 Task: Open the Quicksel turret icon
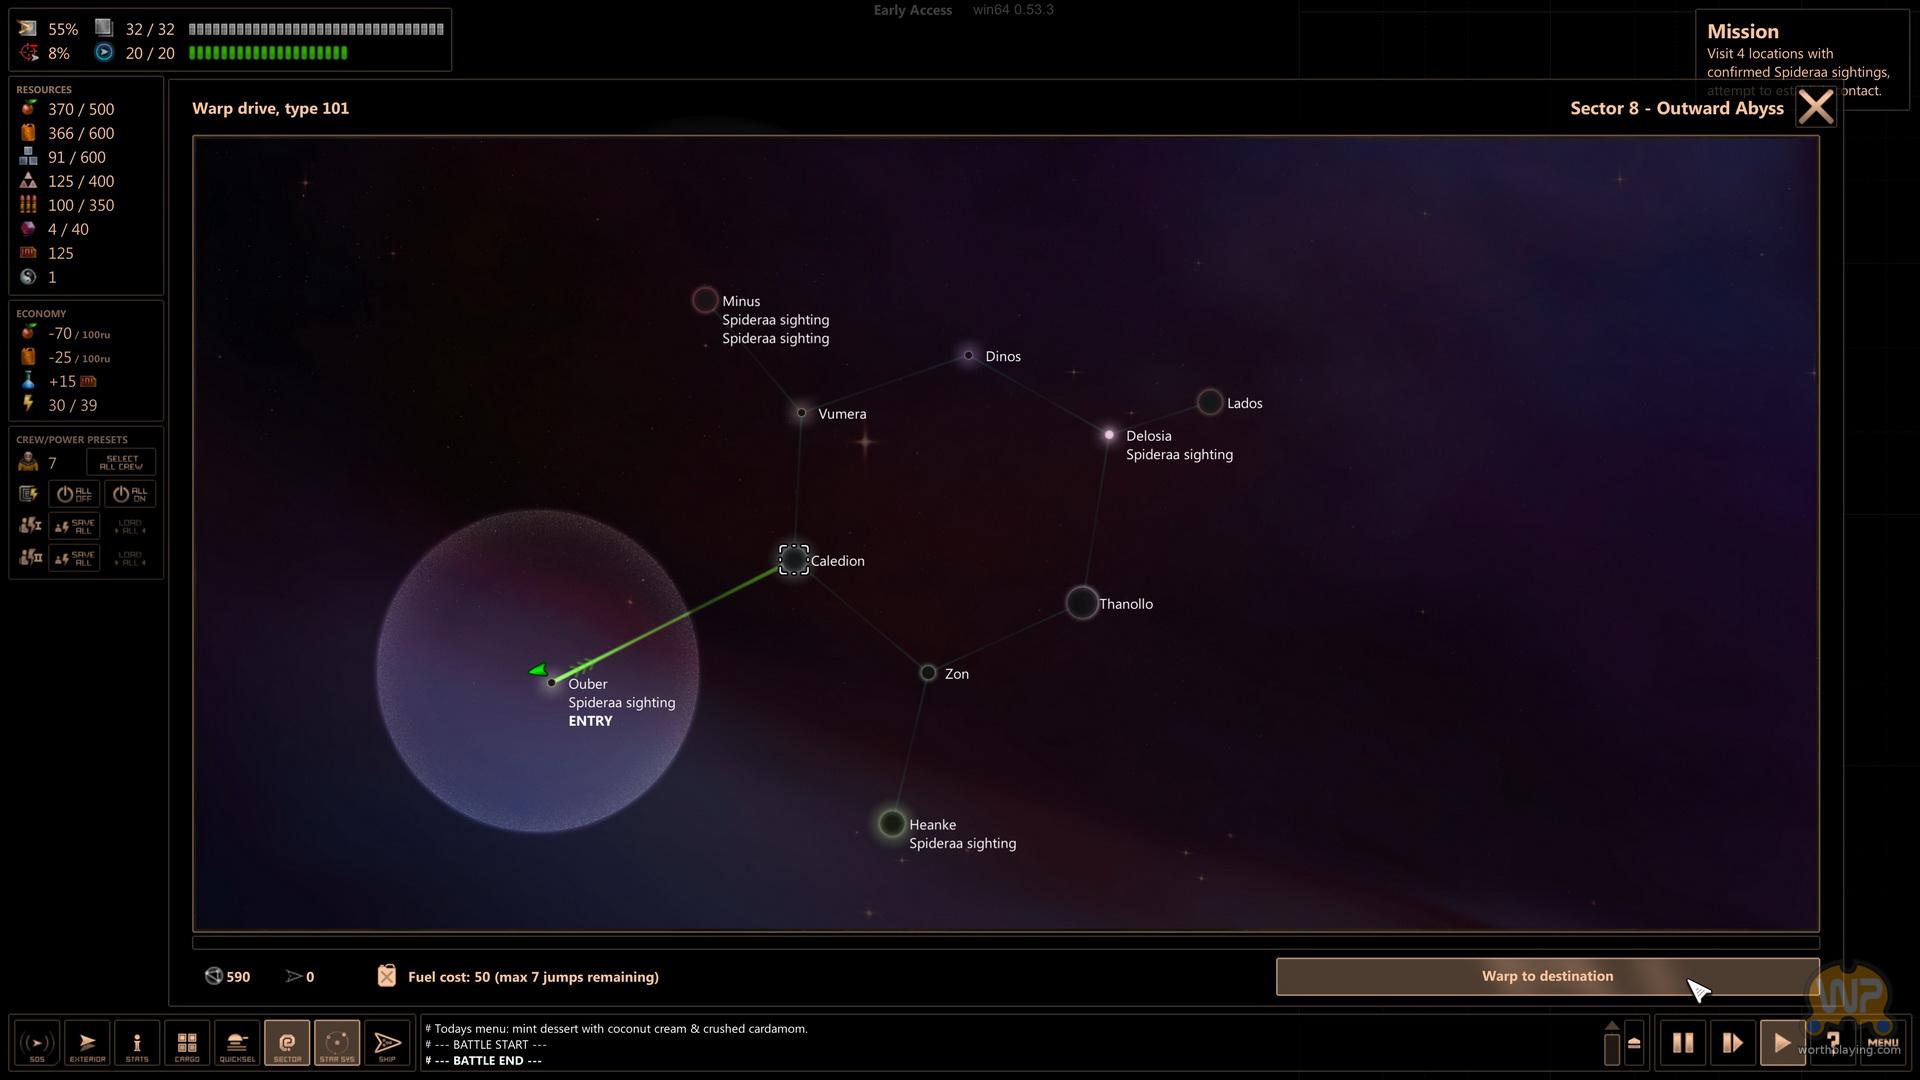click(x=237, y=1043)
